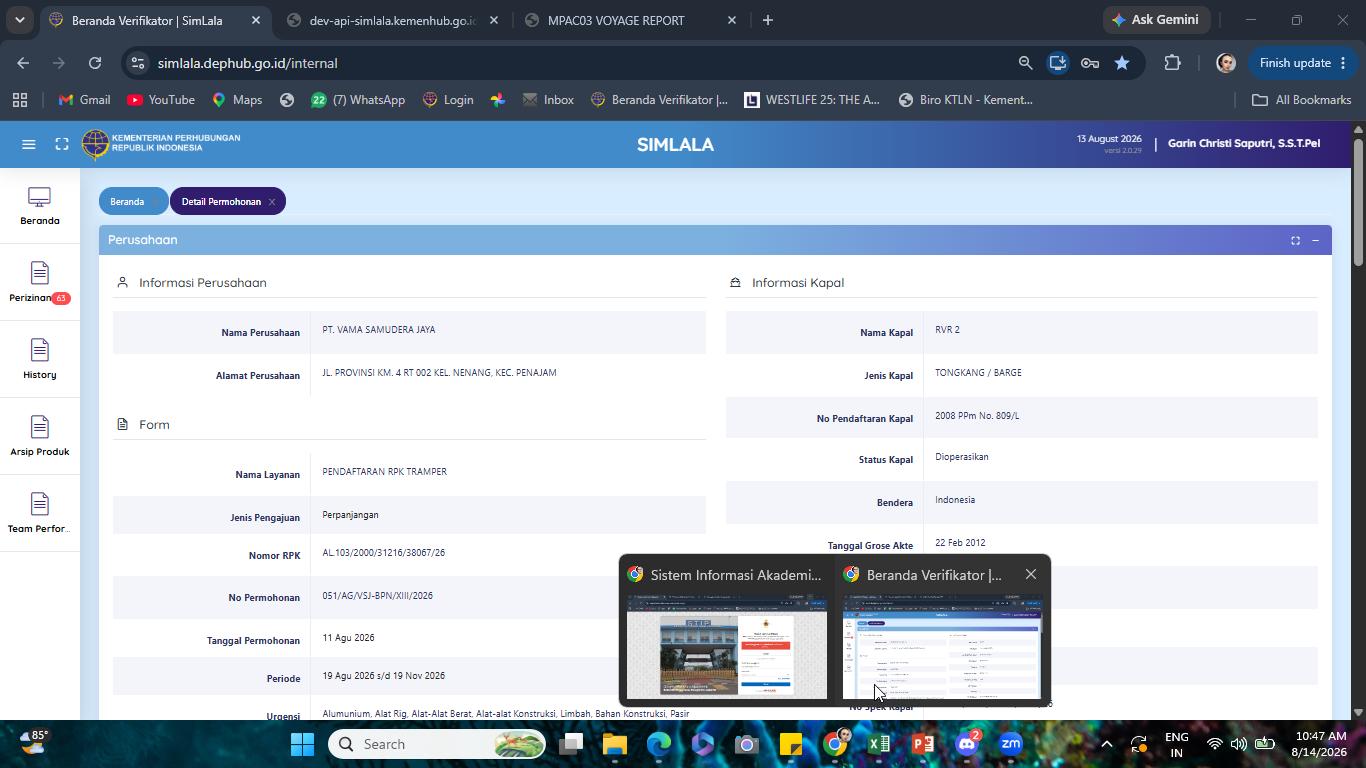The image size is (1366, 768).
Task: Open Beranda in the left sidebar
Action: [40, 206]
